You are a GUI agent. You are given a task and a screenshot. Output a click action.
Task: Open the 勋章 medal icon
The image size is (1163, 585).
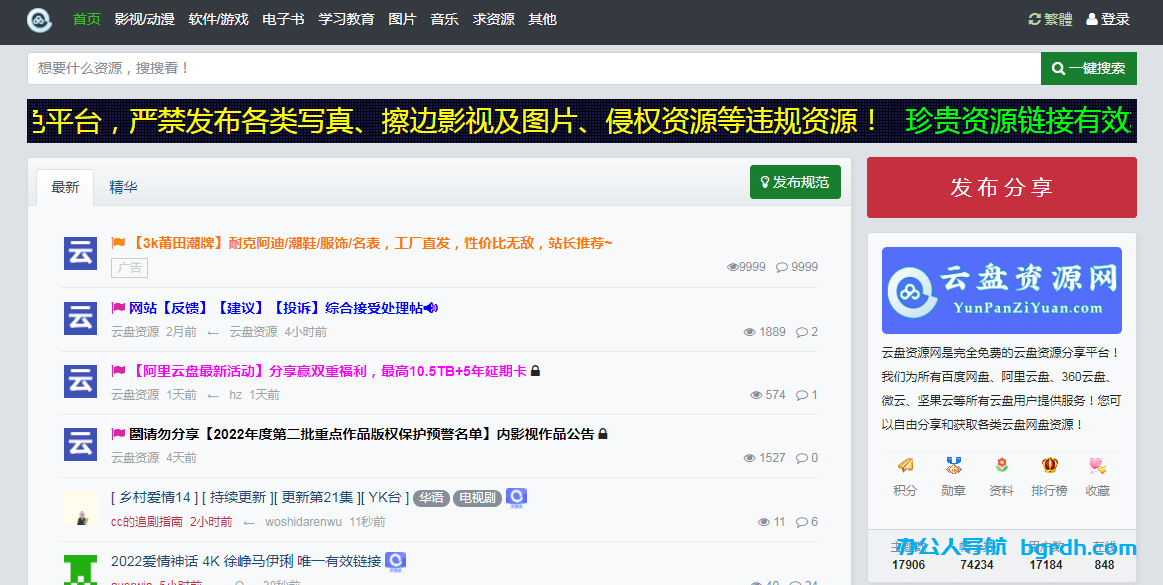click(x=953, y=466)
